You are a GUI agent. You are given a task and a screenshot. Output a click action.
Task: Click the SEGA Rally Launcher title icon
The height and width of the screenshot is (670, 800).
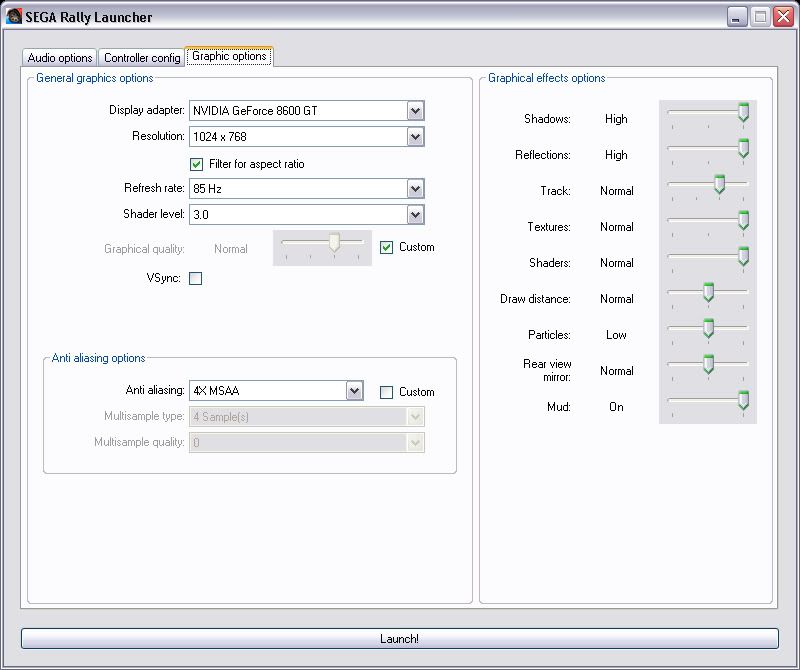click(x=14, y=17)
